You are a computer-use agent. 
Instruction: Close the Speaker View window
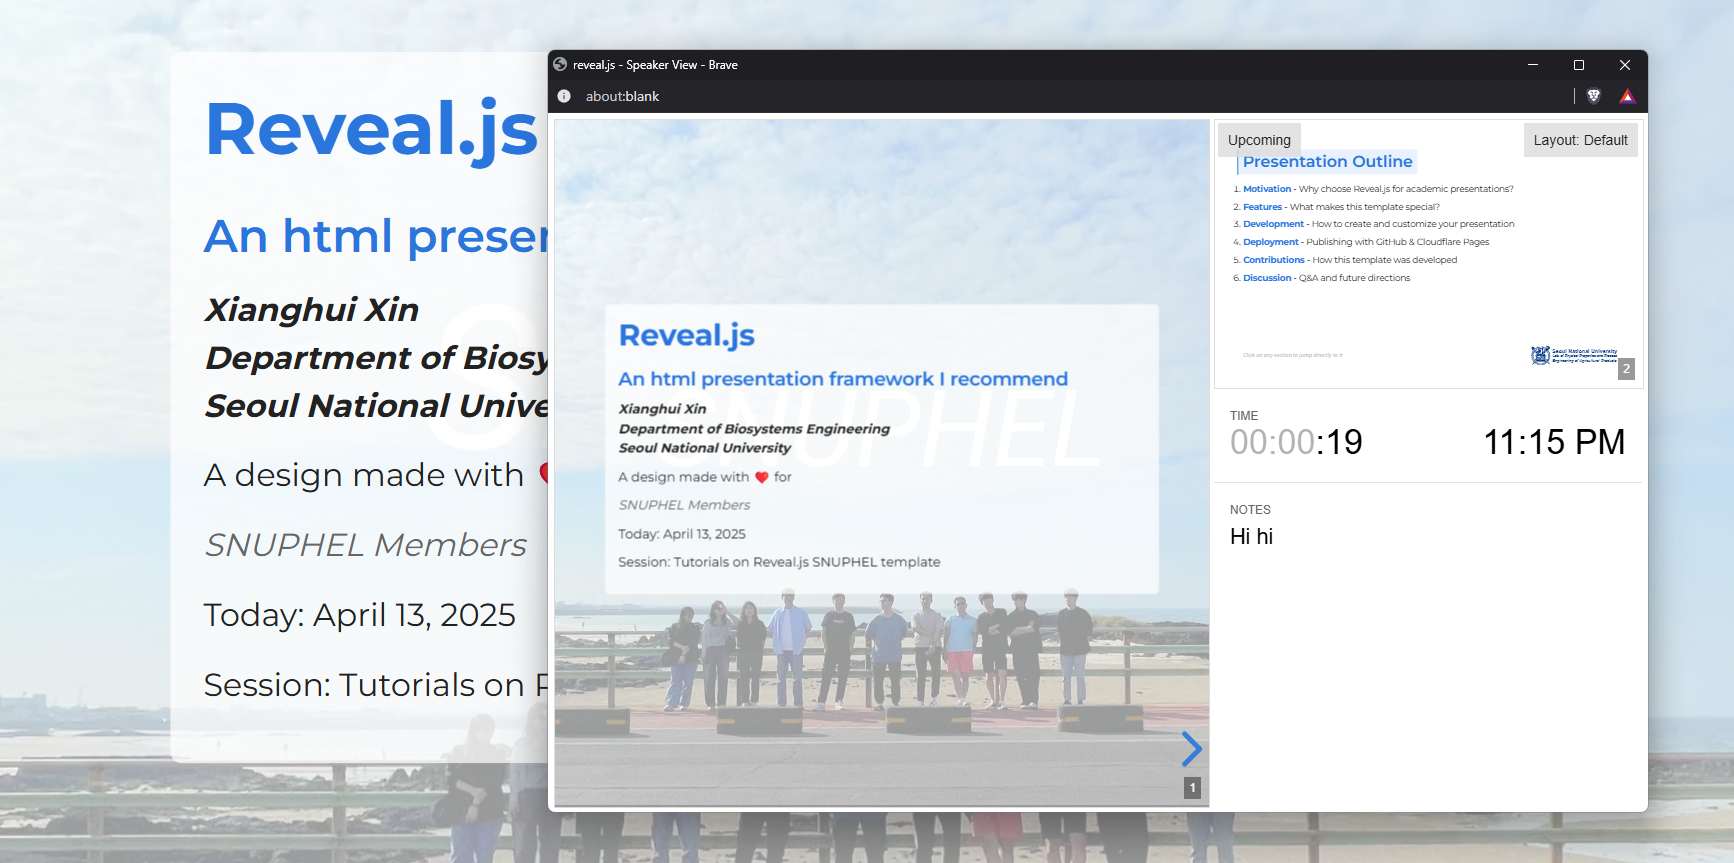tap(1625, 65)
